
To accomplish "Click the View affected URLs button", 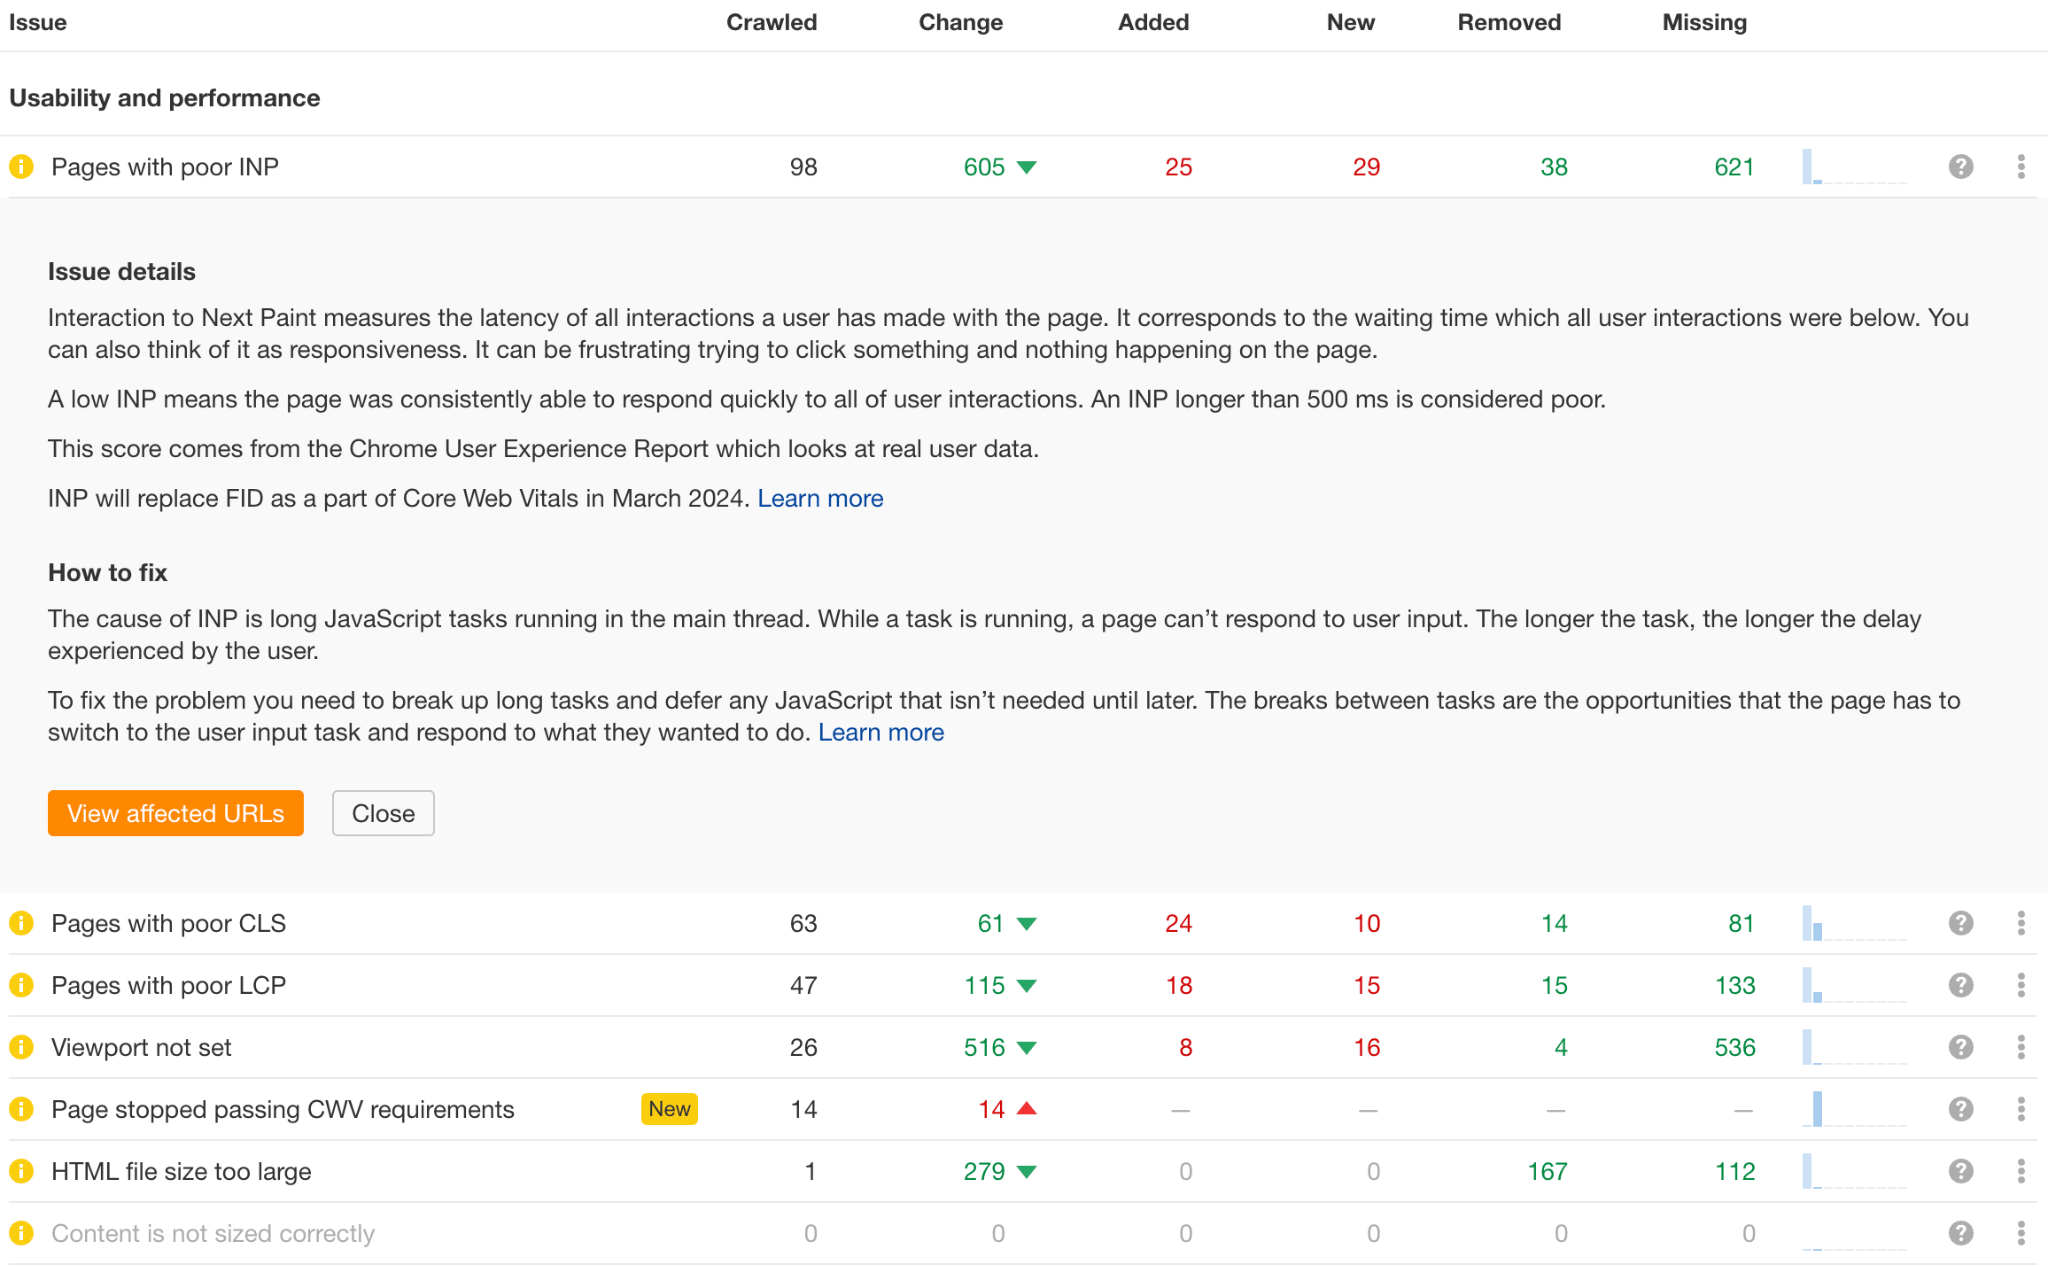I will 175,813.
